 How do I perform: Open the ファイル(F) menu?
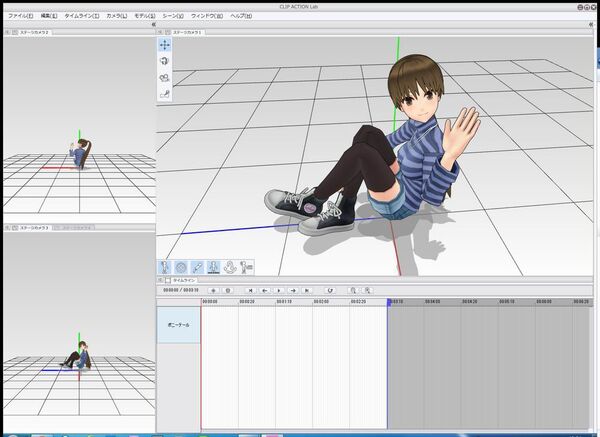(19, 16)
